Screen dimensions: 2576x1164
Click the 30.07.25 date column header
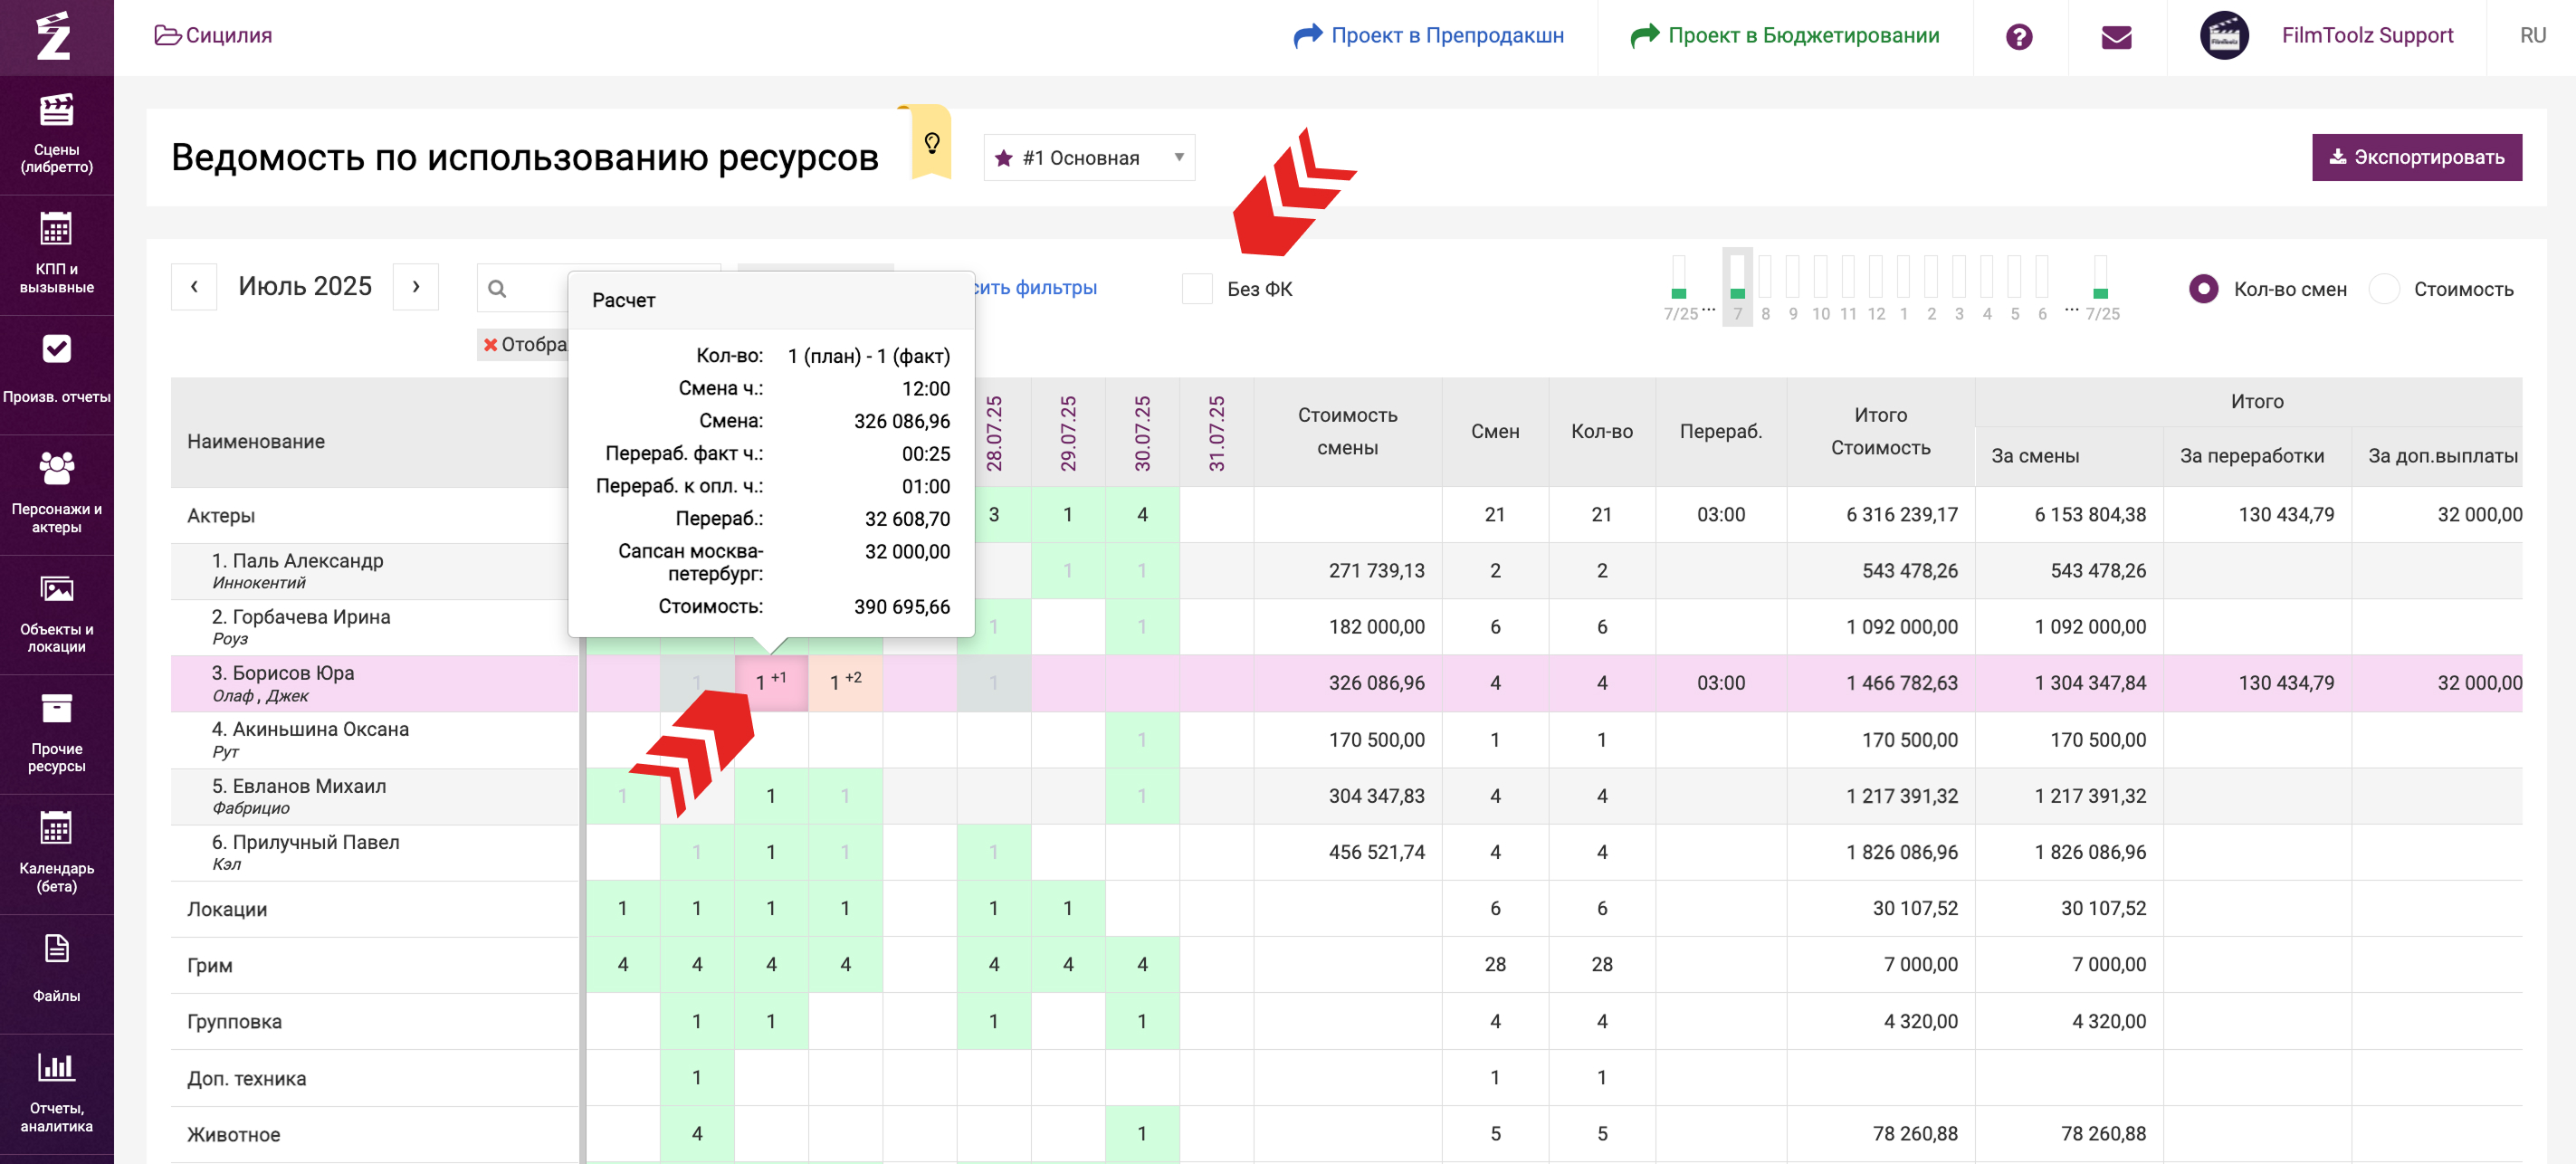(1142, 433)
